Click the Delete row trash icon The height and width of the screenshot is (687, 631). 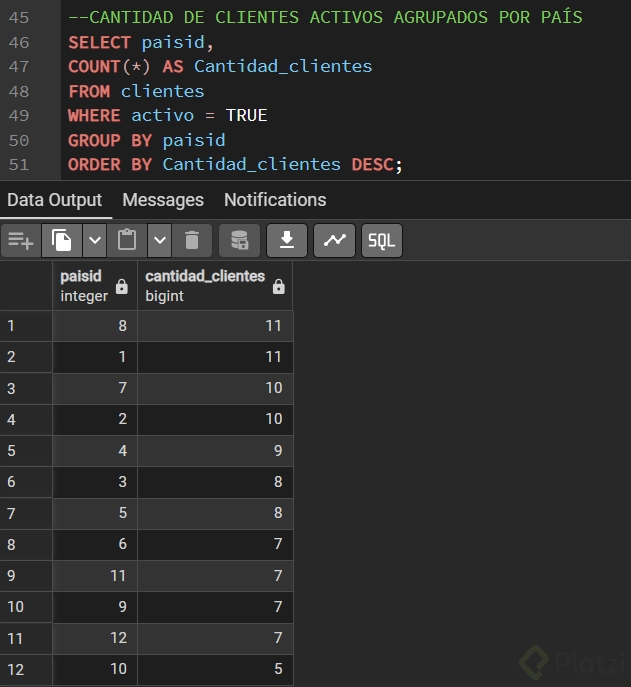(x=192, y=240)
